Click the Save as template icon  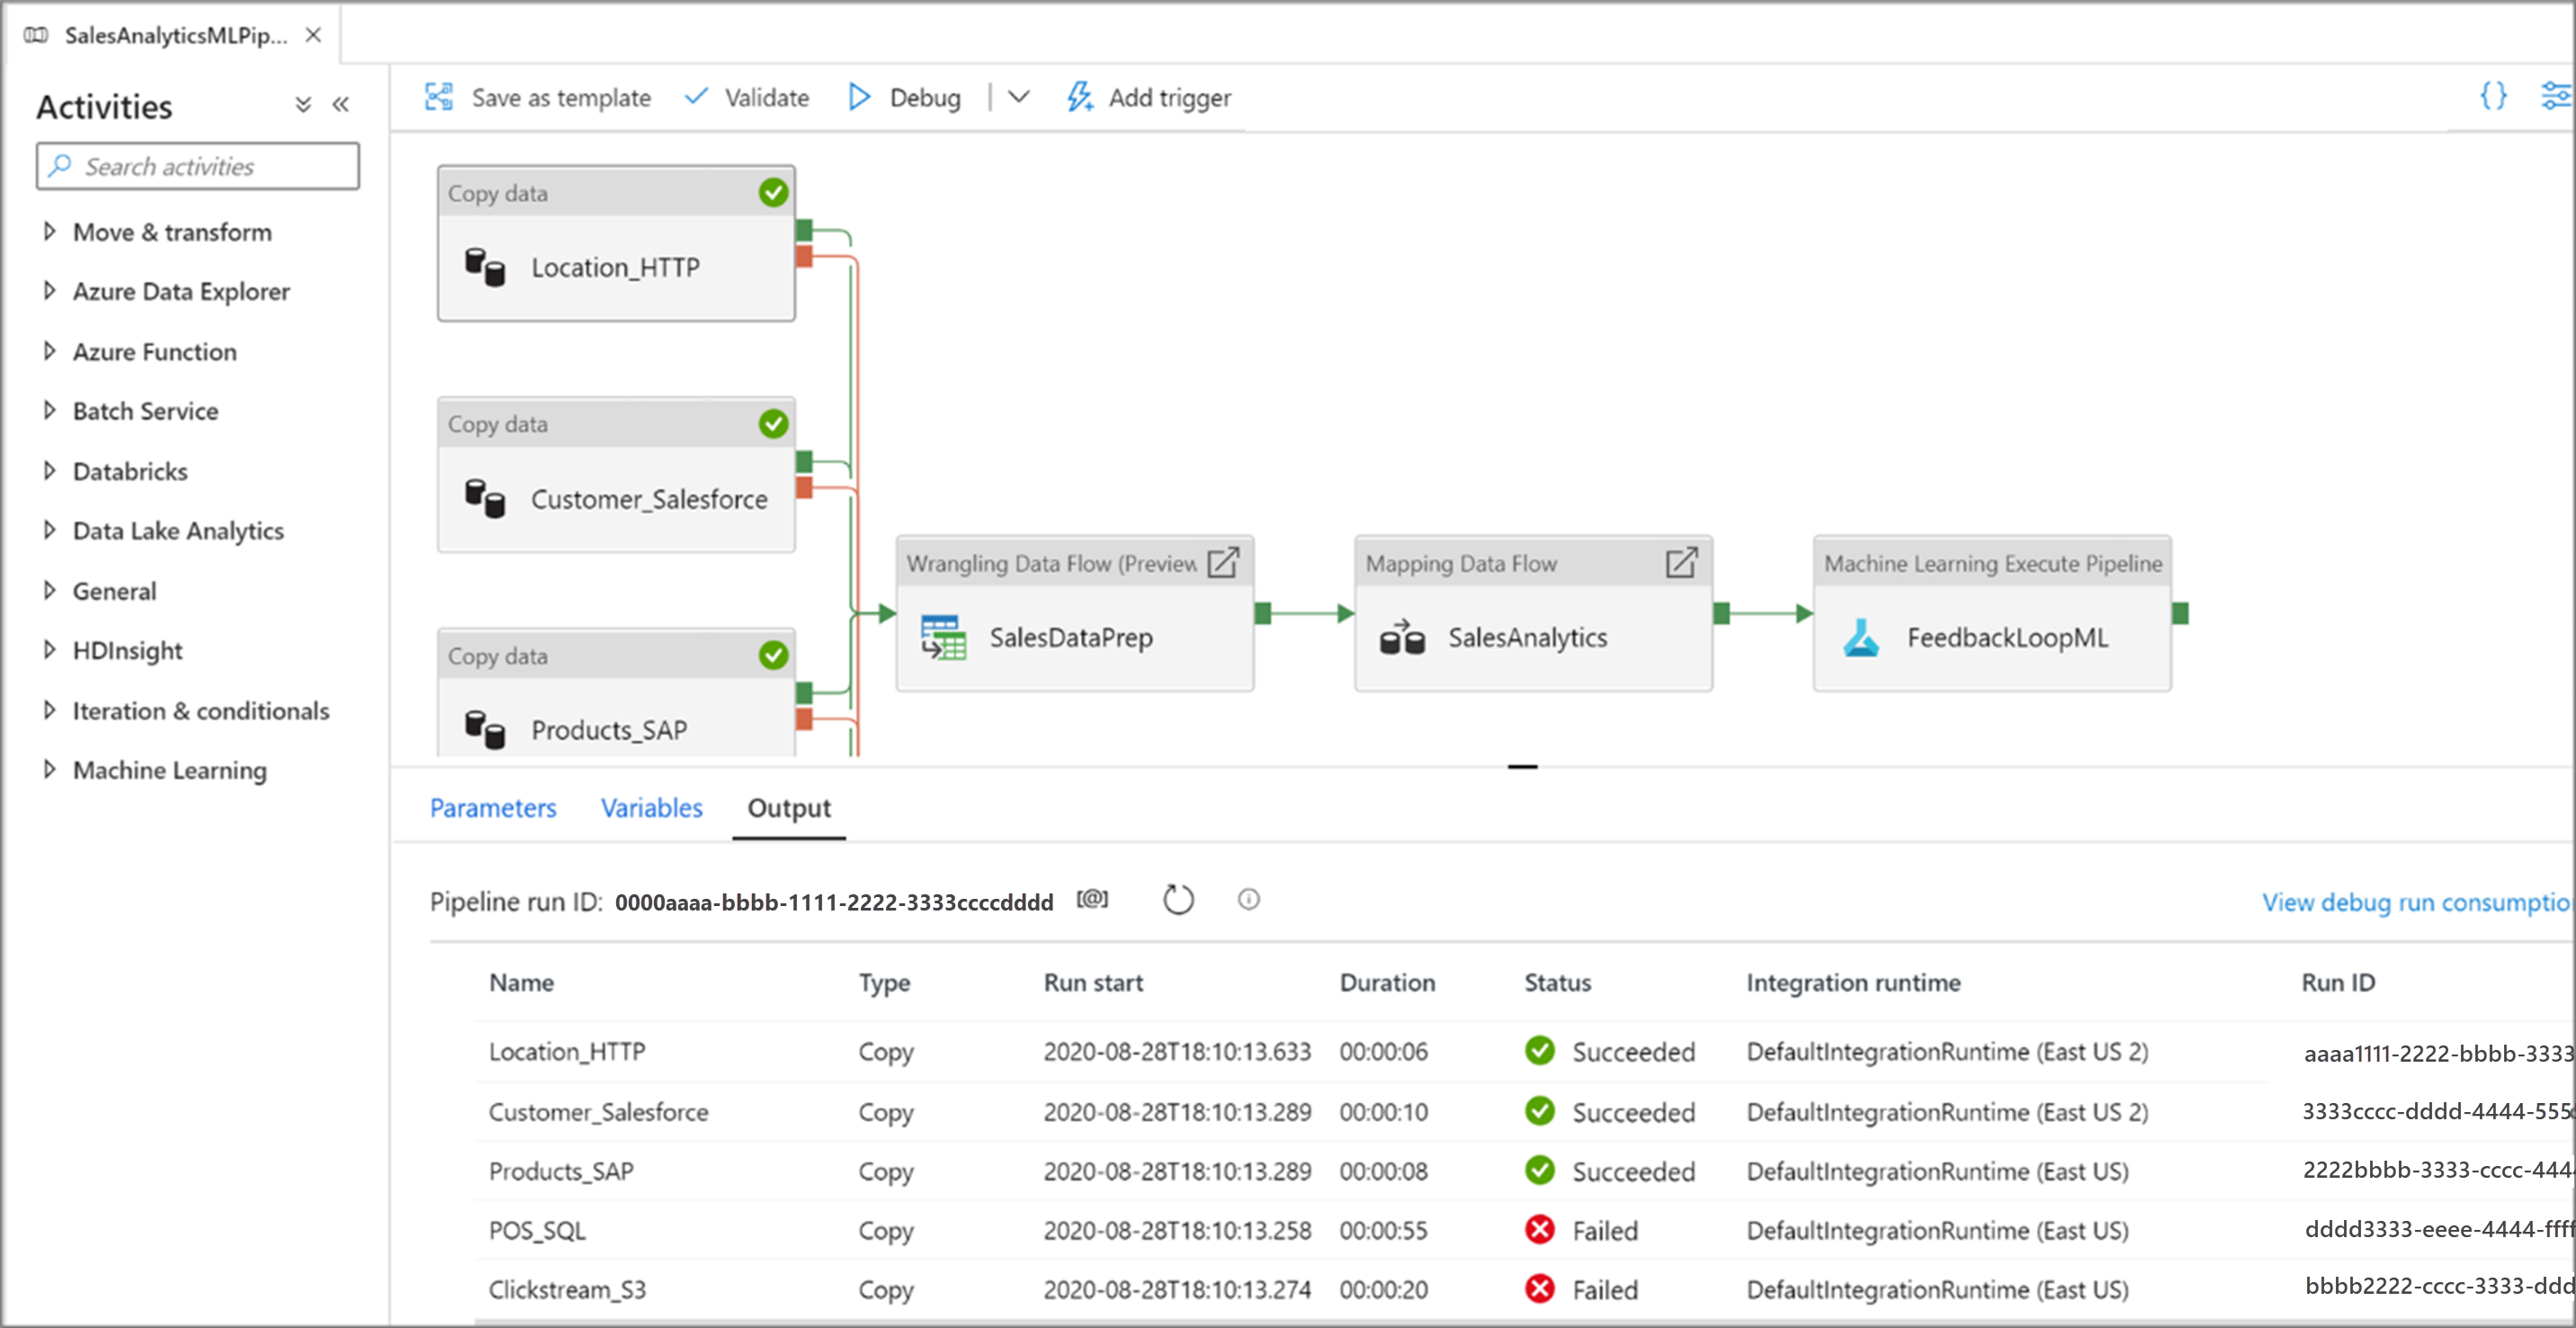(x=439, y=97)
